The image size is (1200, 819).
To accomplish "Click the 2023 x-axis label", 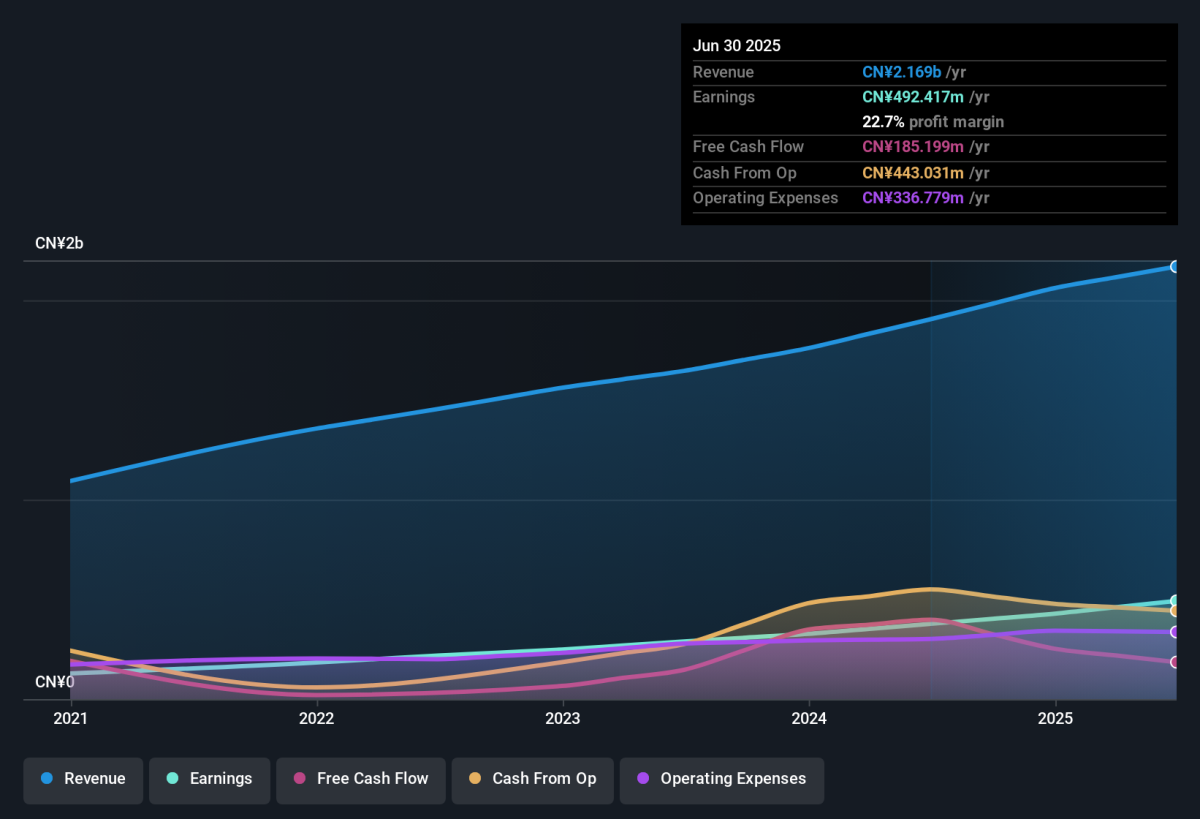I will 563,718.
